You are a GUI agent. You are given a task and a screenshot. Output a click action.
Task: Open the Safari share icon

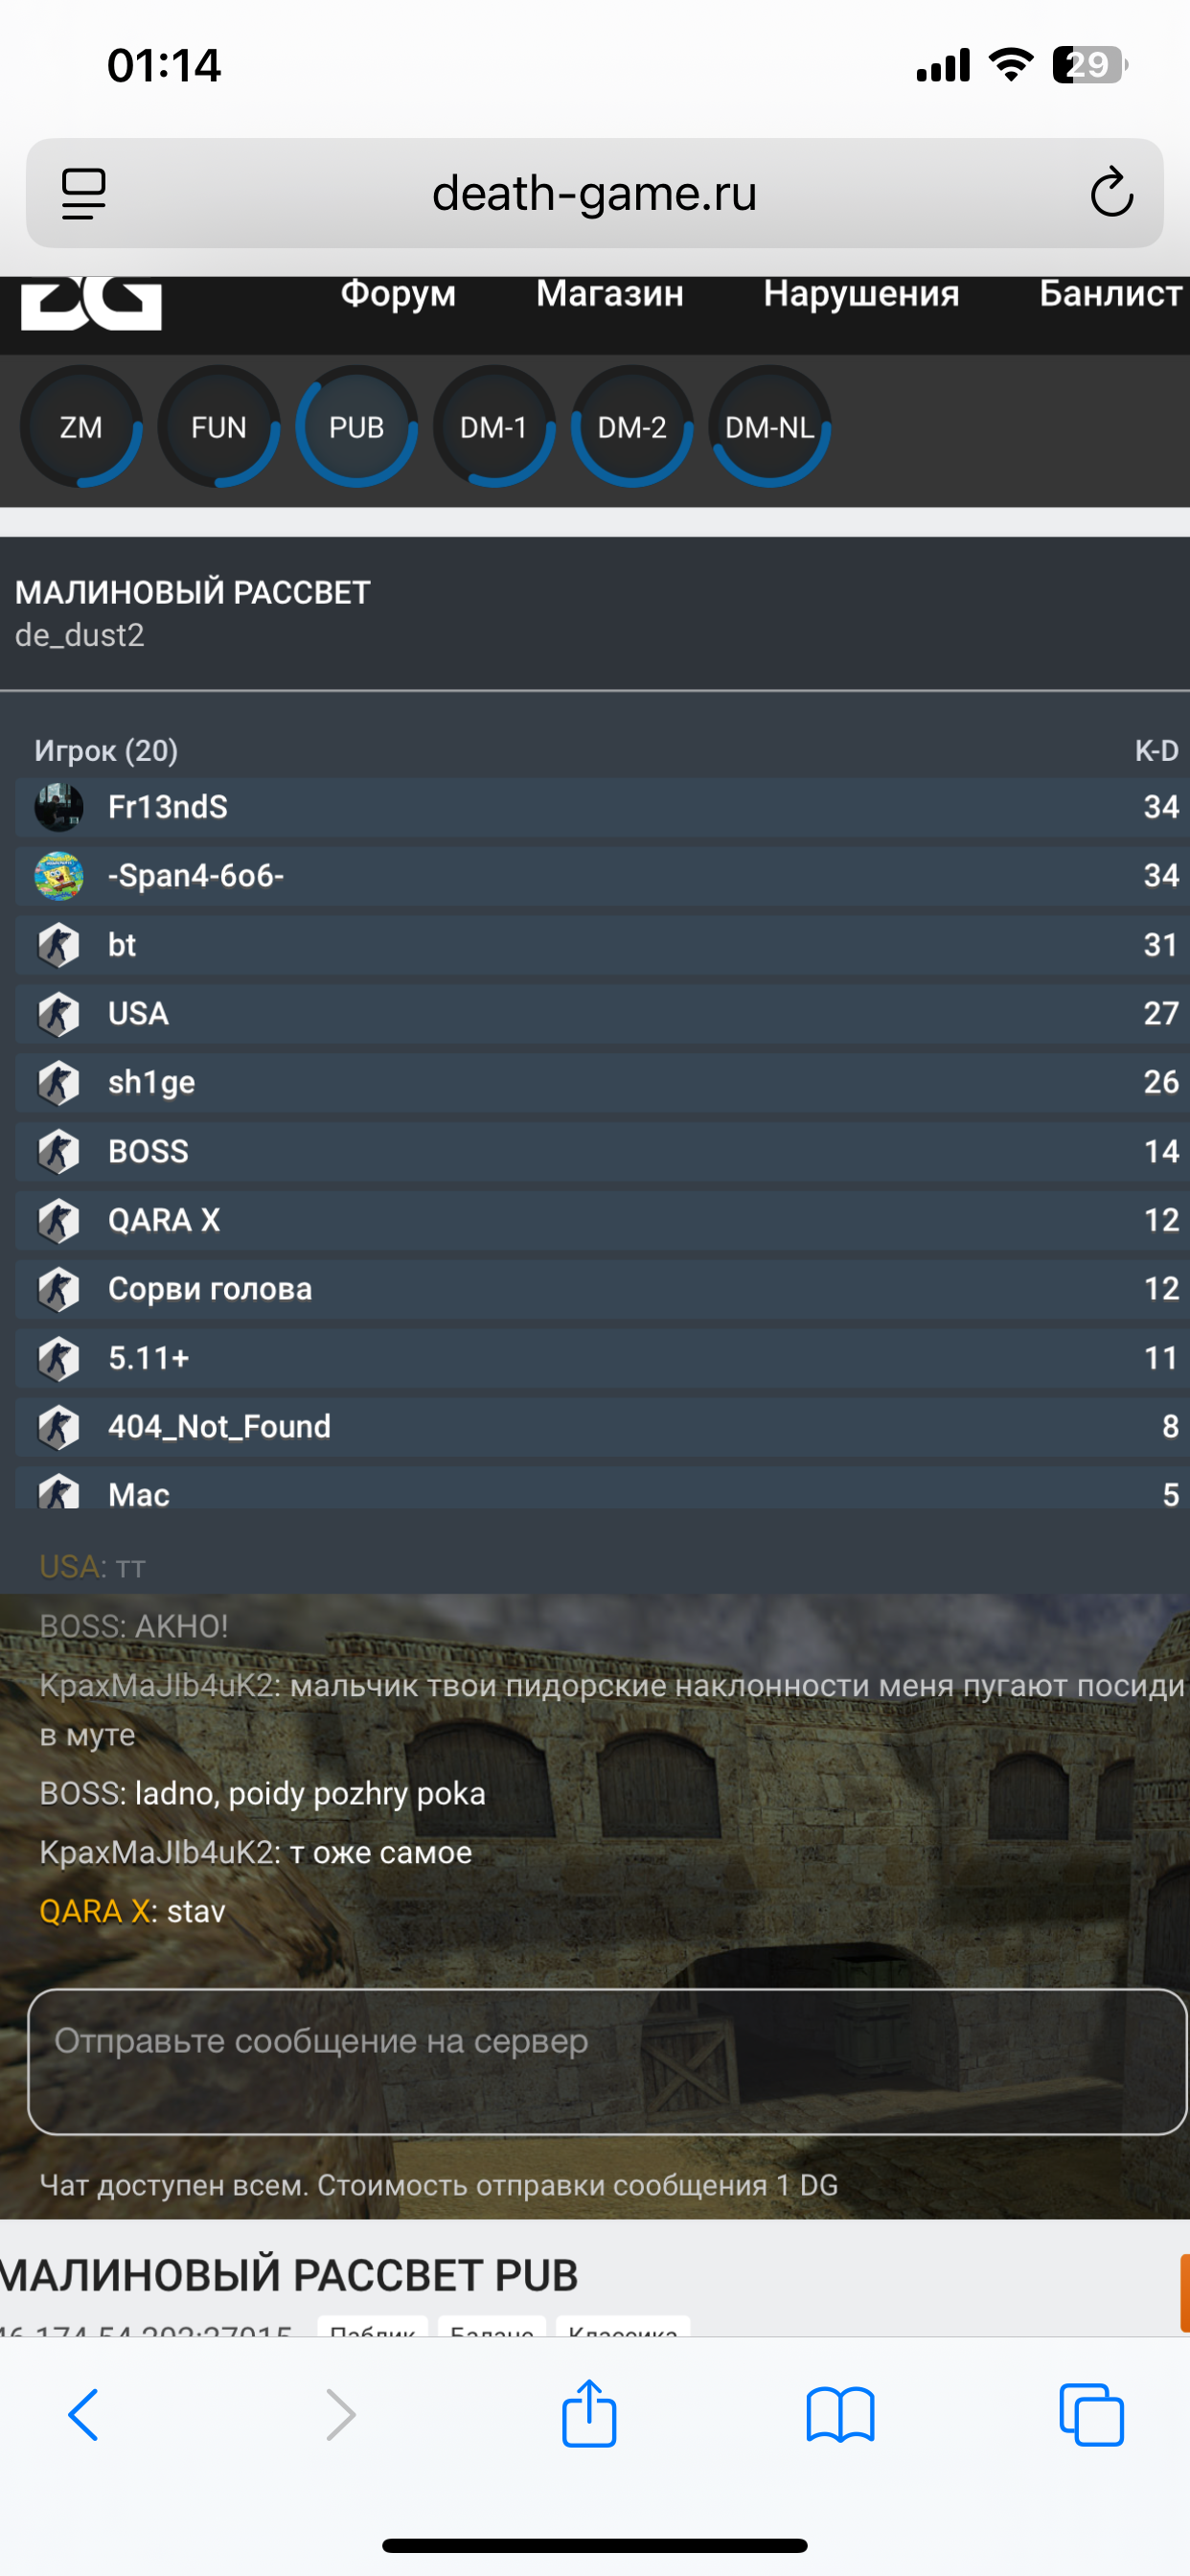(x=589, y=2413)
